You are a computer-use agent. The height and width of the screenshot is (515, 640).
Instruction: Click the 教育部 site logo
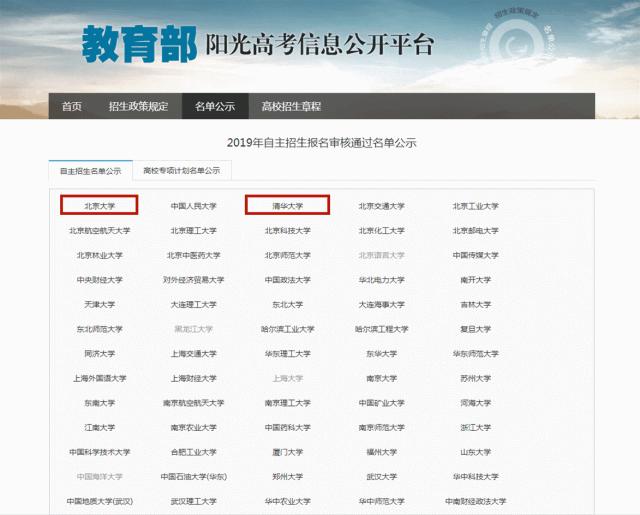tap(140, 44)
